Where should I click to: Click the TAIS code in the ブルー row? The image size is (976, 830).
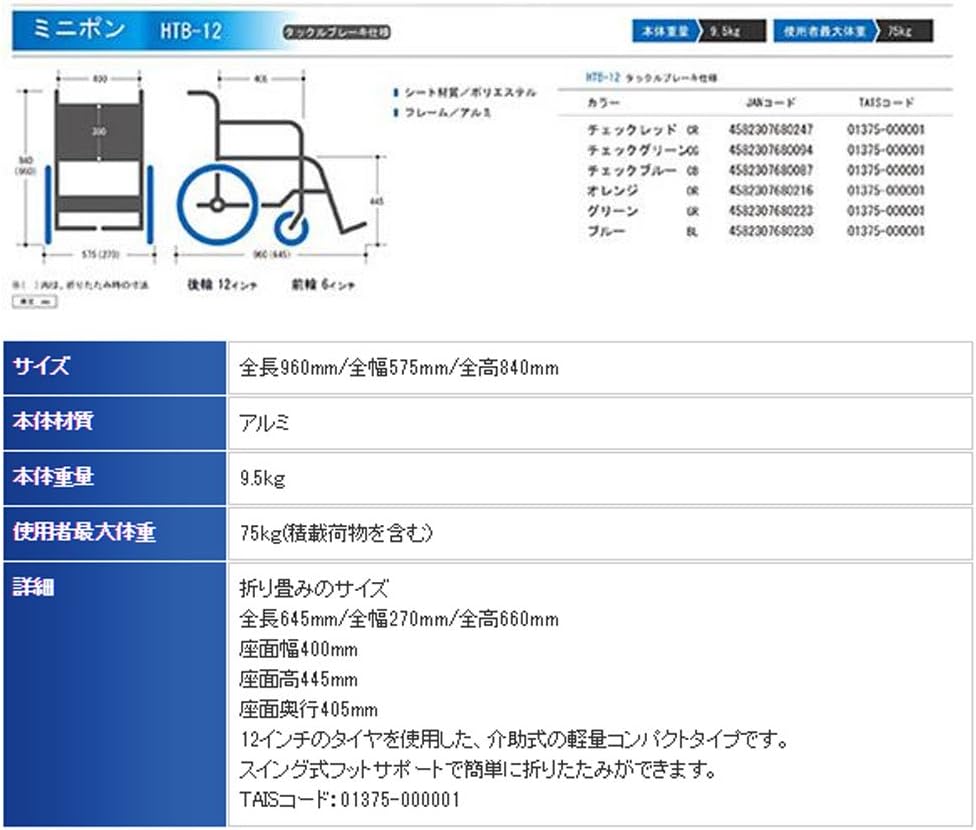886,231
